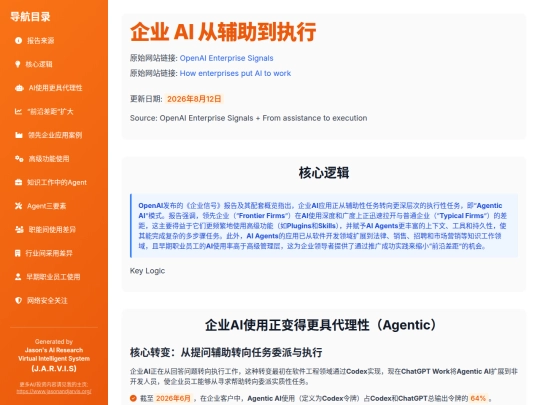Open the jasonandjarvis.org link in sidebar footer
Screen dimensions: 540x405
54,392
